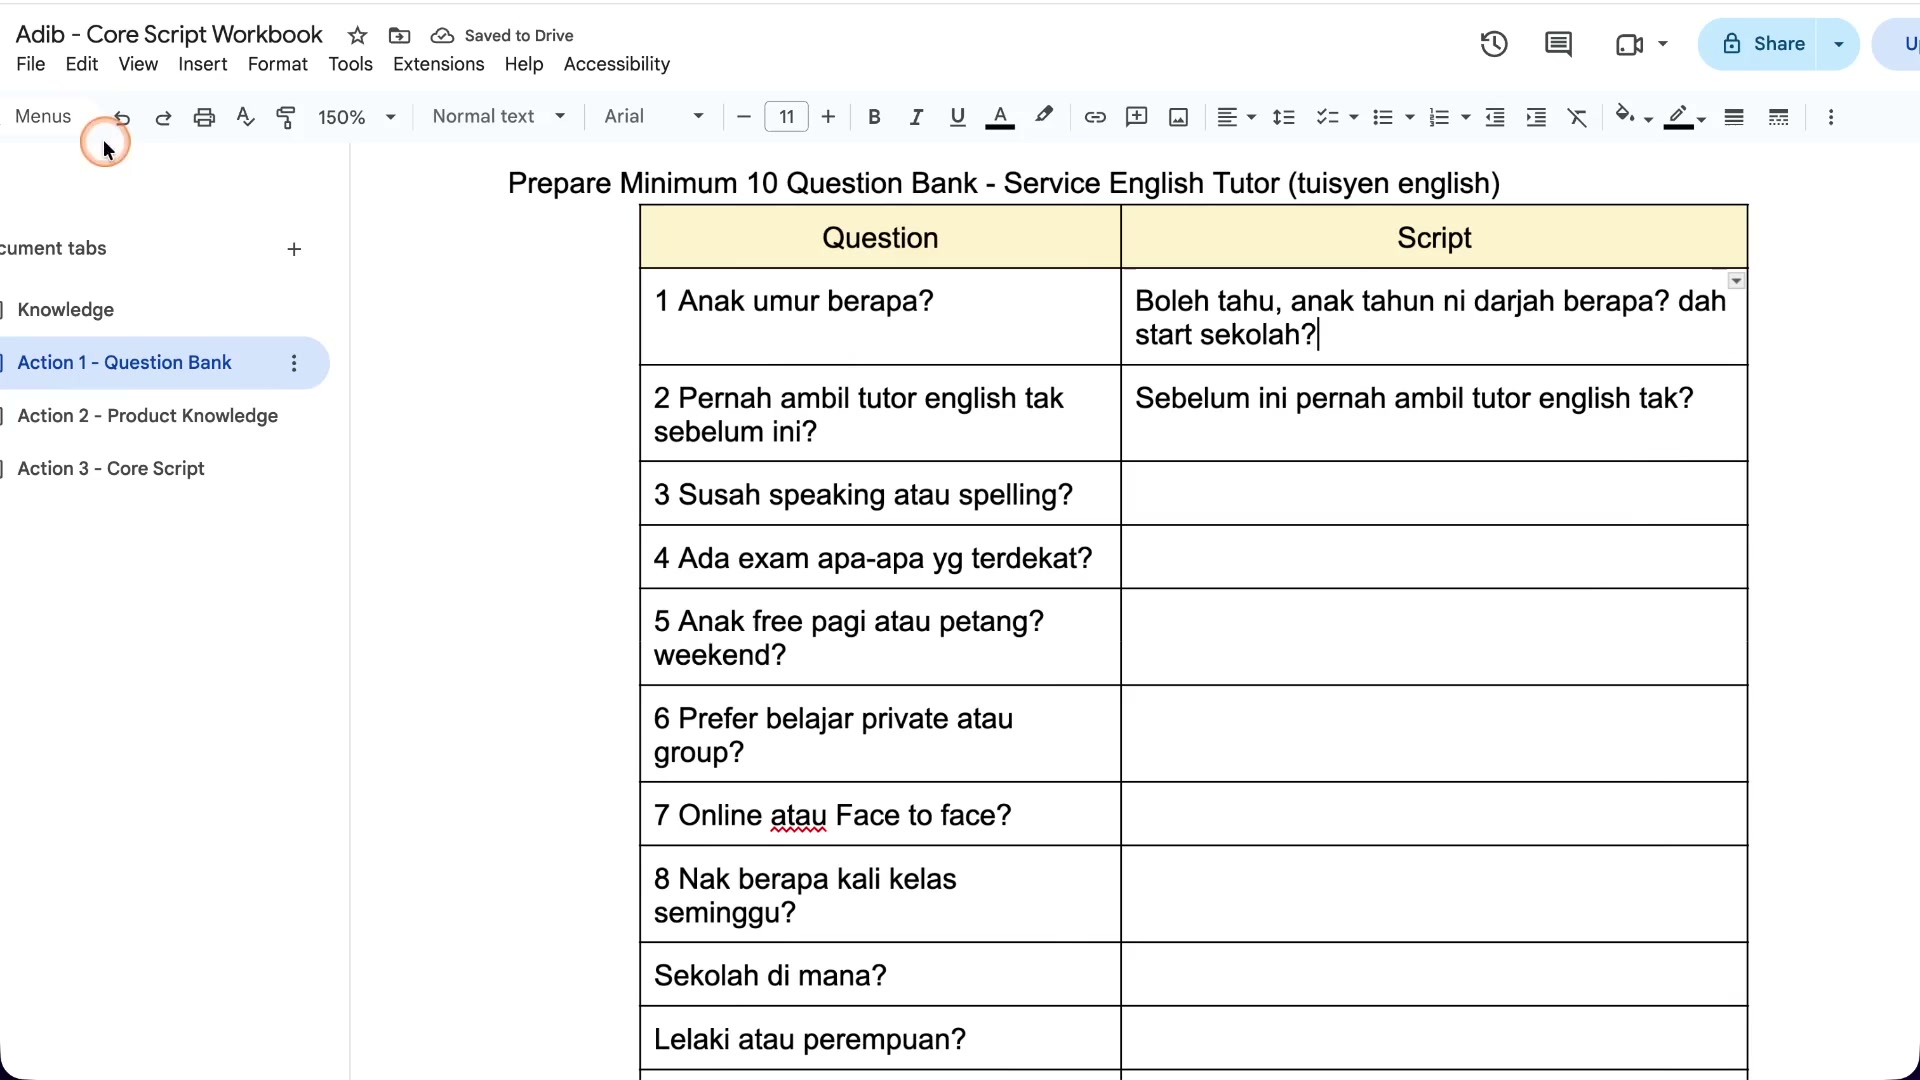Open the Normal text style dropdown

pos(499,117)
